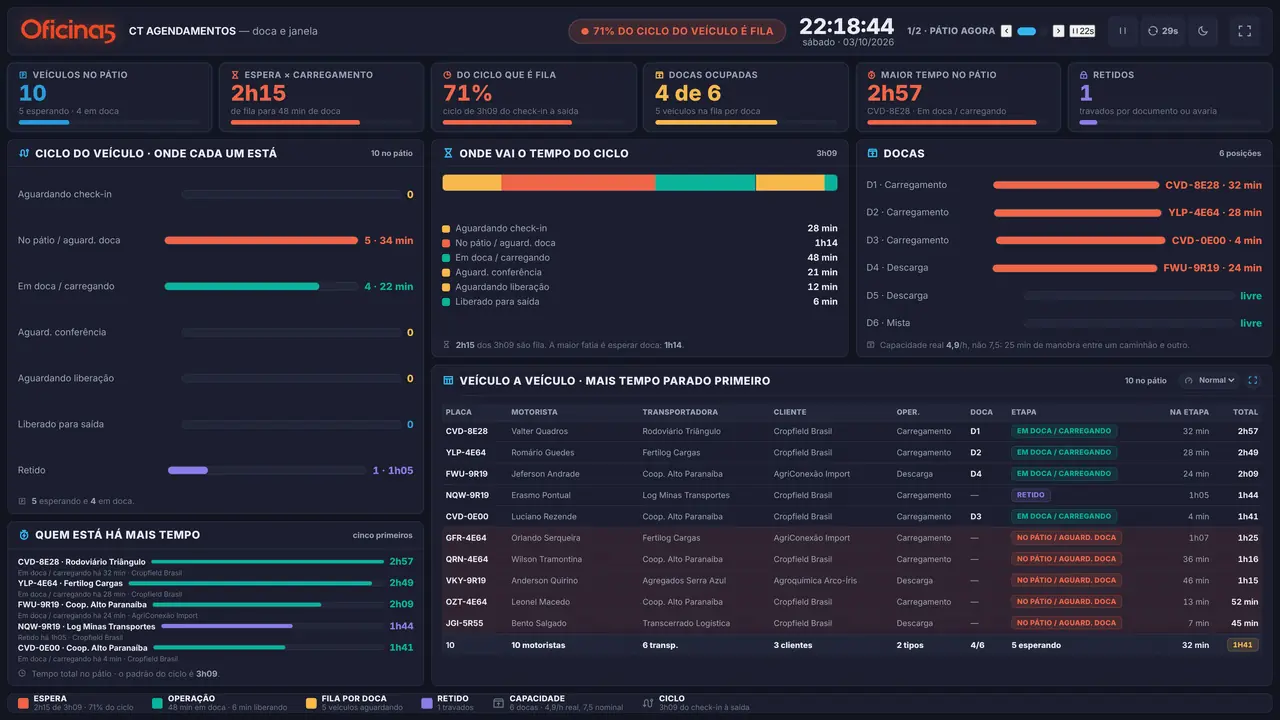Toggle dark mode moon icon
The width and height of the screenshot is (1280, 720).
[1203, 31]
